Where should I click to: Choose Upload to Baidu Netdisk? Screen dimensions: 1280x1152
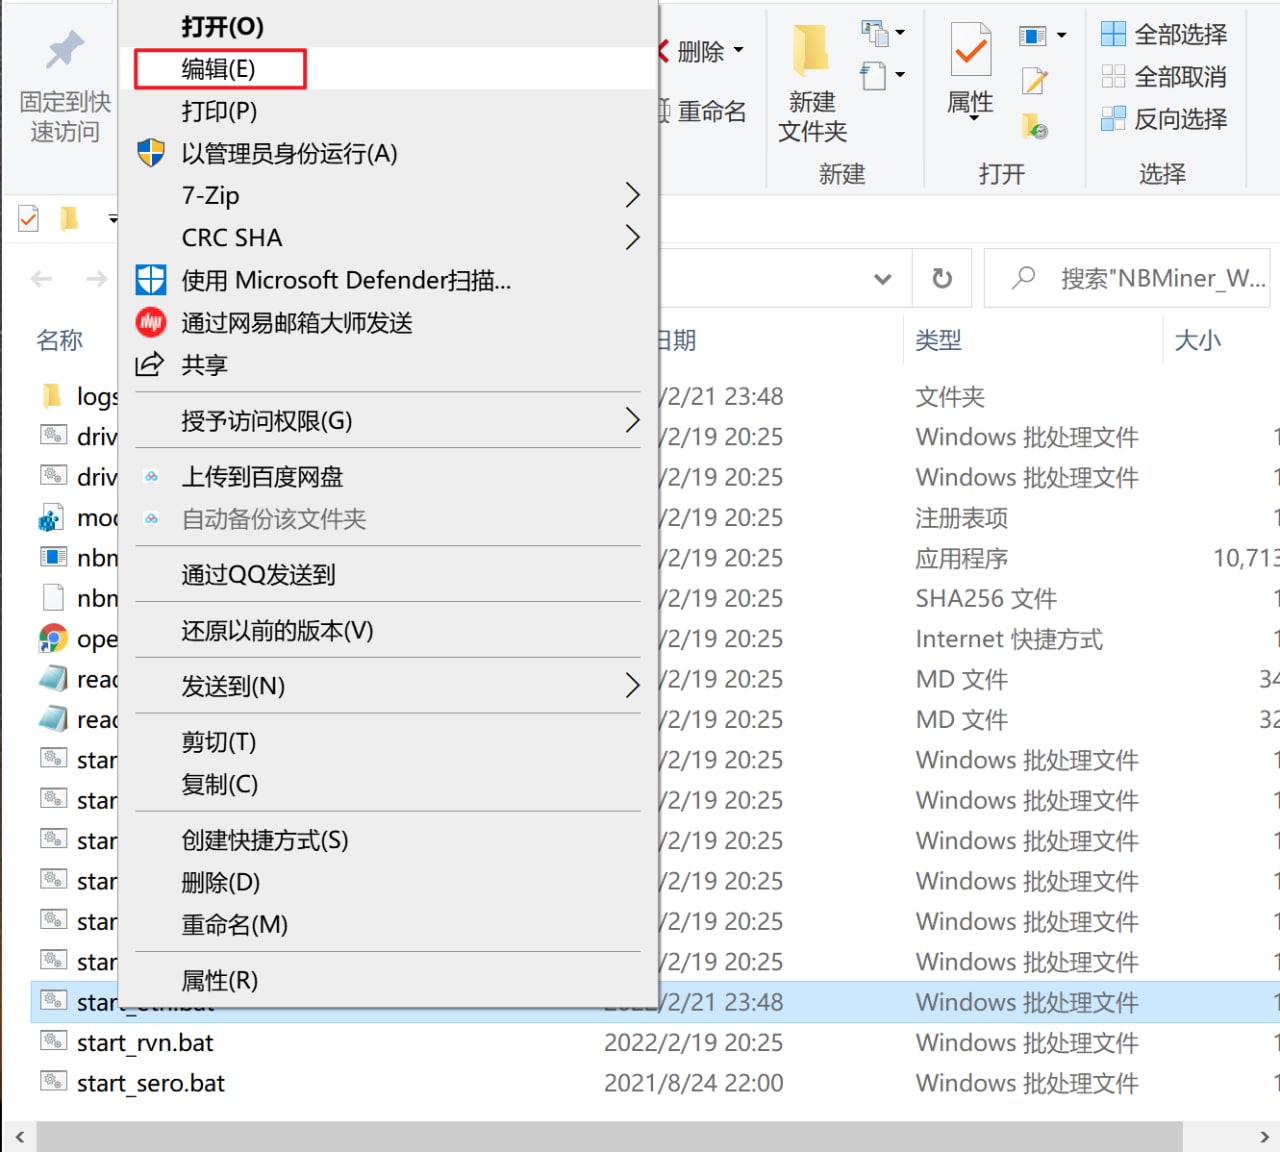262,476
